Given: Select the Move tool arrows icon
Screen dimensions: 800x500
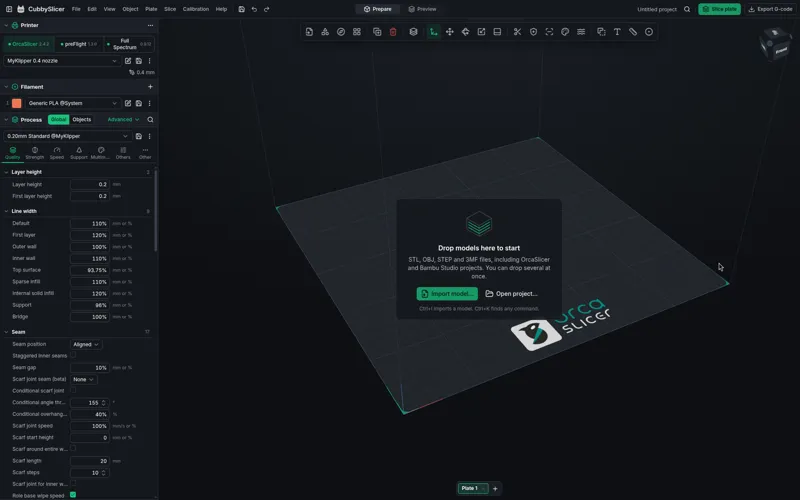Looking at the screenshot, I should click(x=449, y=32).
